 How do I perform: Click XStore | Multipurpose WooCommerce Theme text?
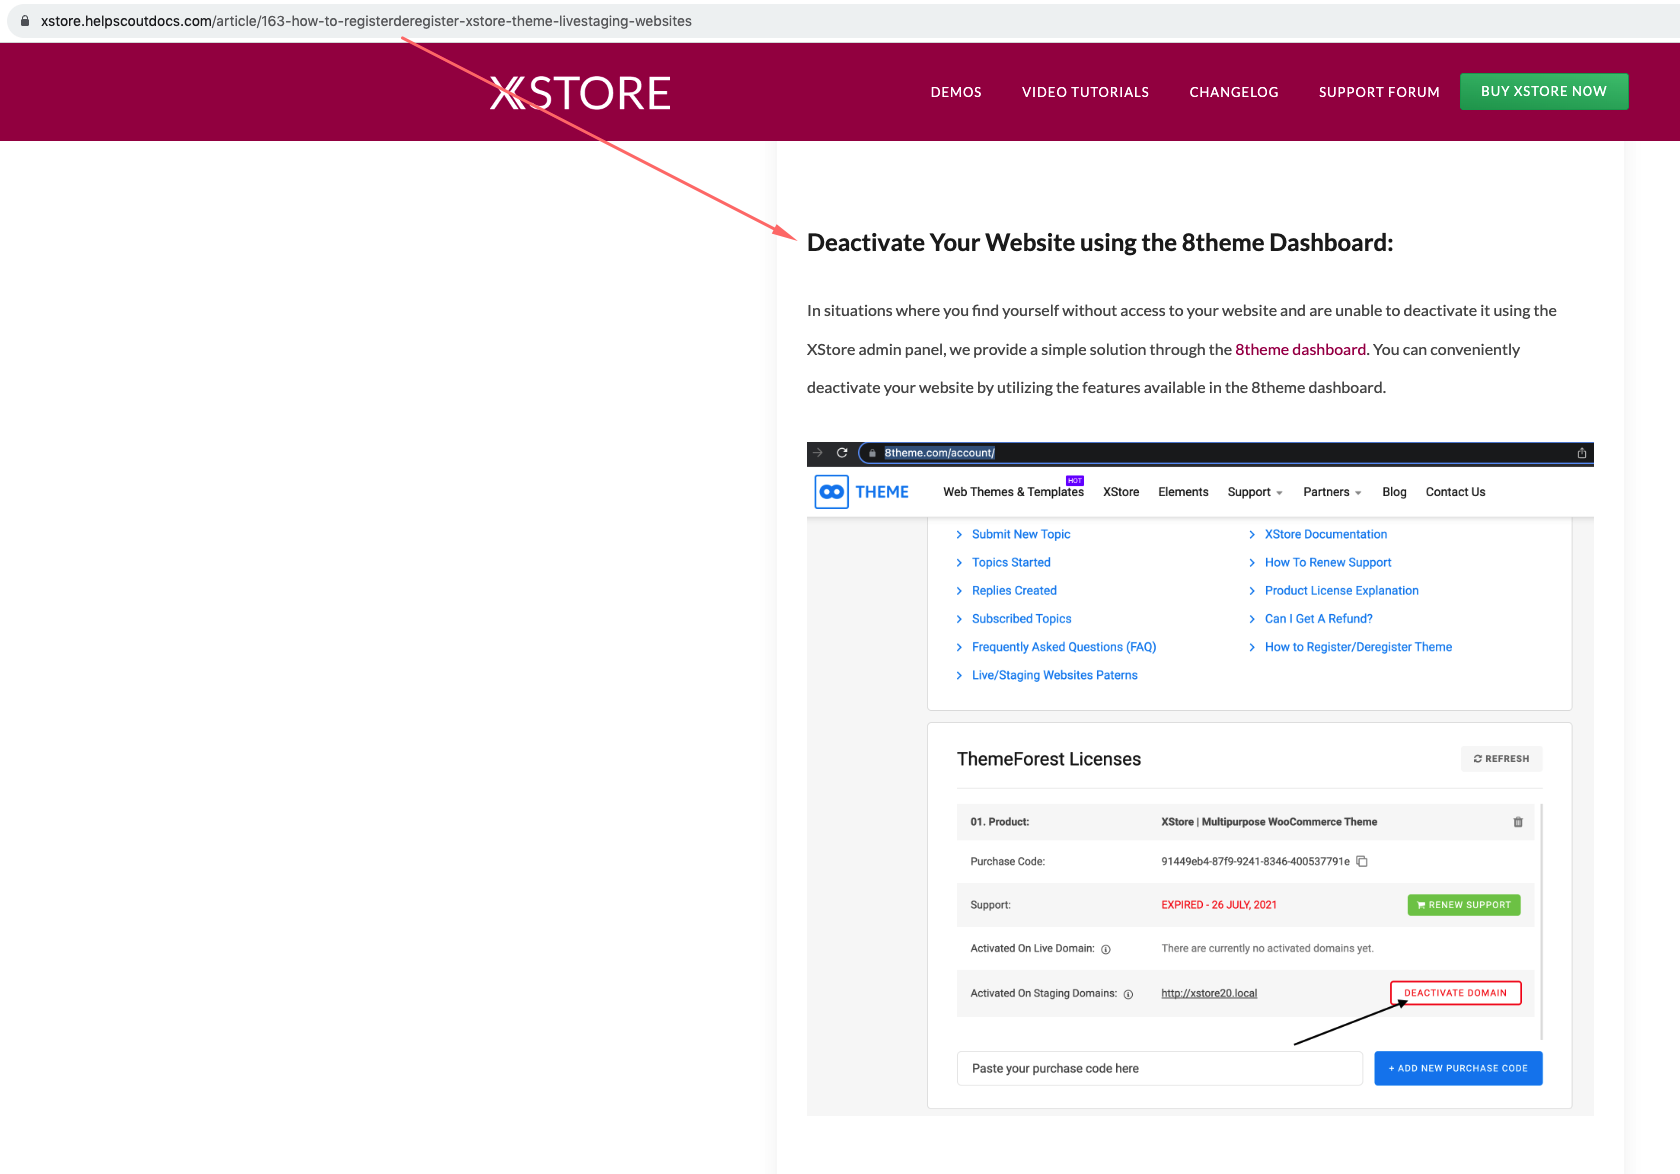point(1269,822)
